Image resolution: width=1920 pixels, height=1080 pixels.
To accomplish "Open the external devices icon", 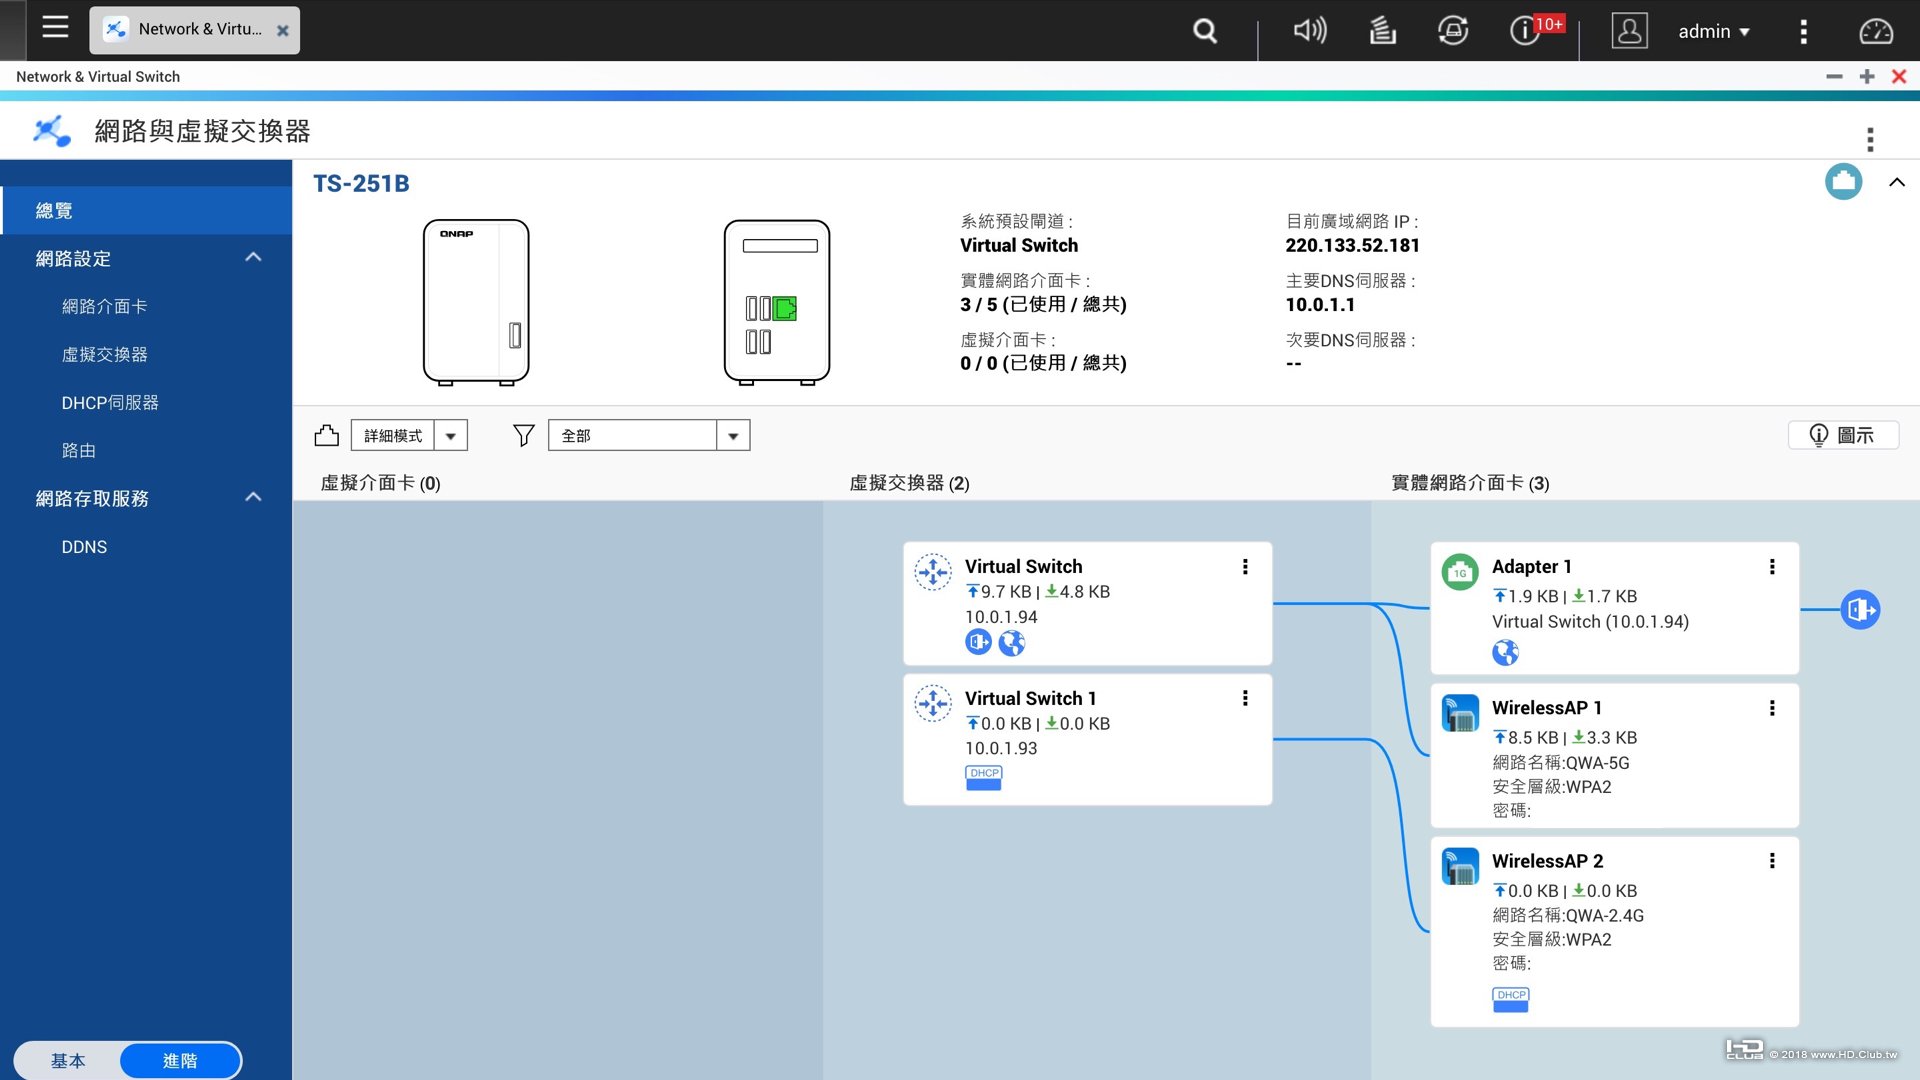I will pos(1453,31).
